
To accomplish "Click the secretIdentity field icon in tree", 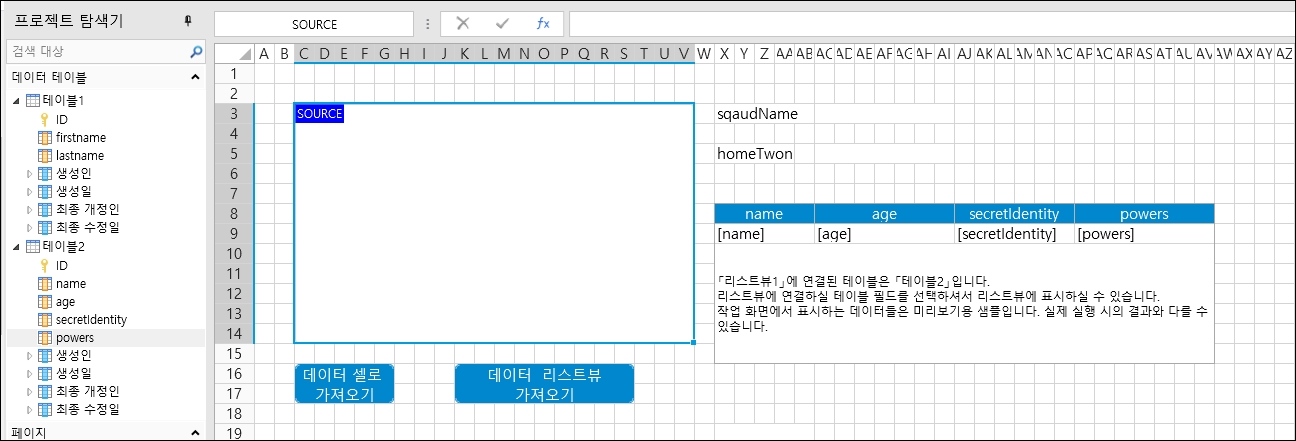I will pyautogui.click(x=44, y=319).
